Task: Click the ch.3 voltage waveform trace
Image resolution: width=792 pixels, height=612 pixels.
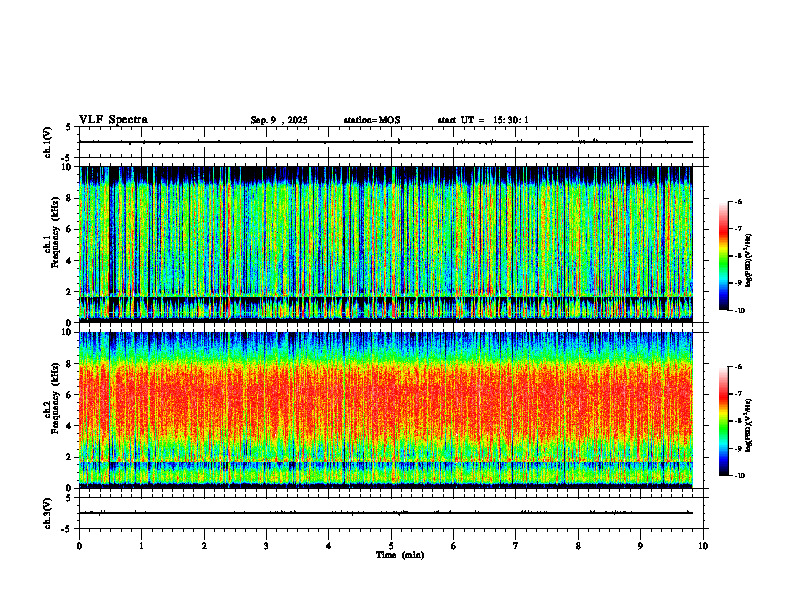Action: click(x=386, y=513)
